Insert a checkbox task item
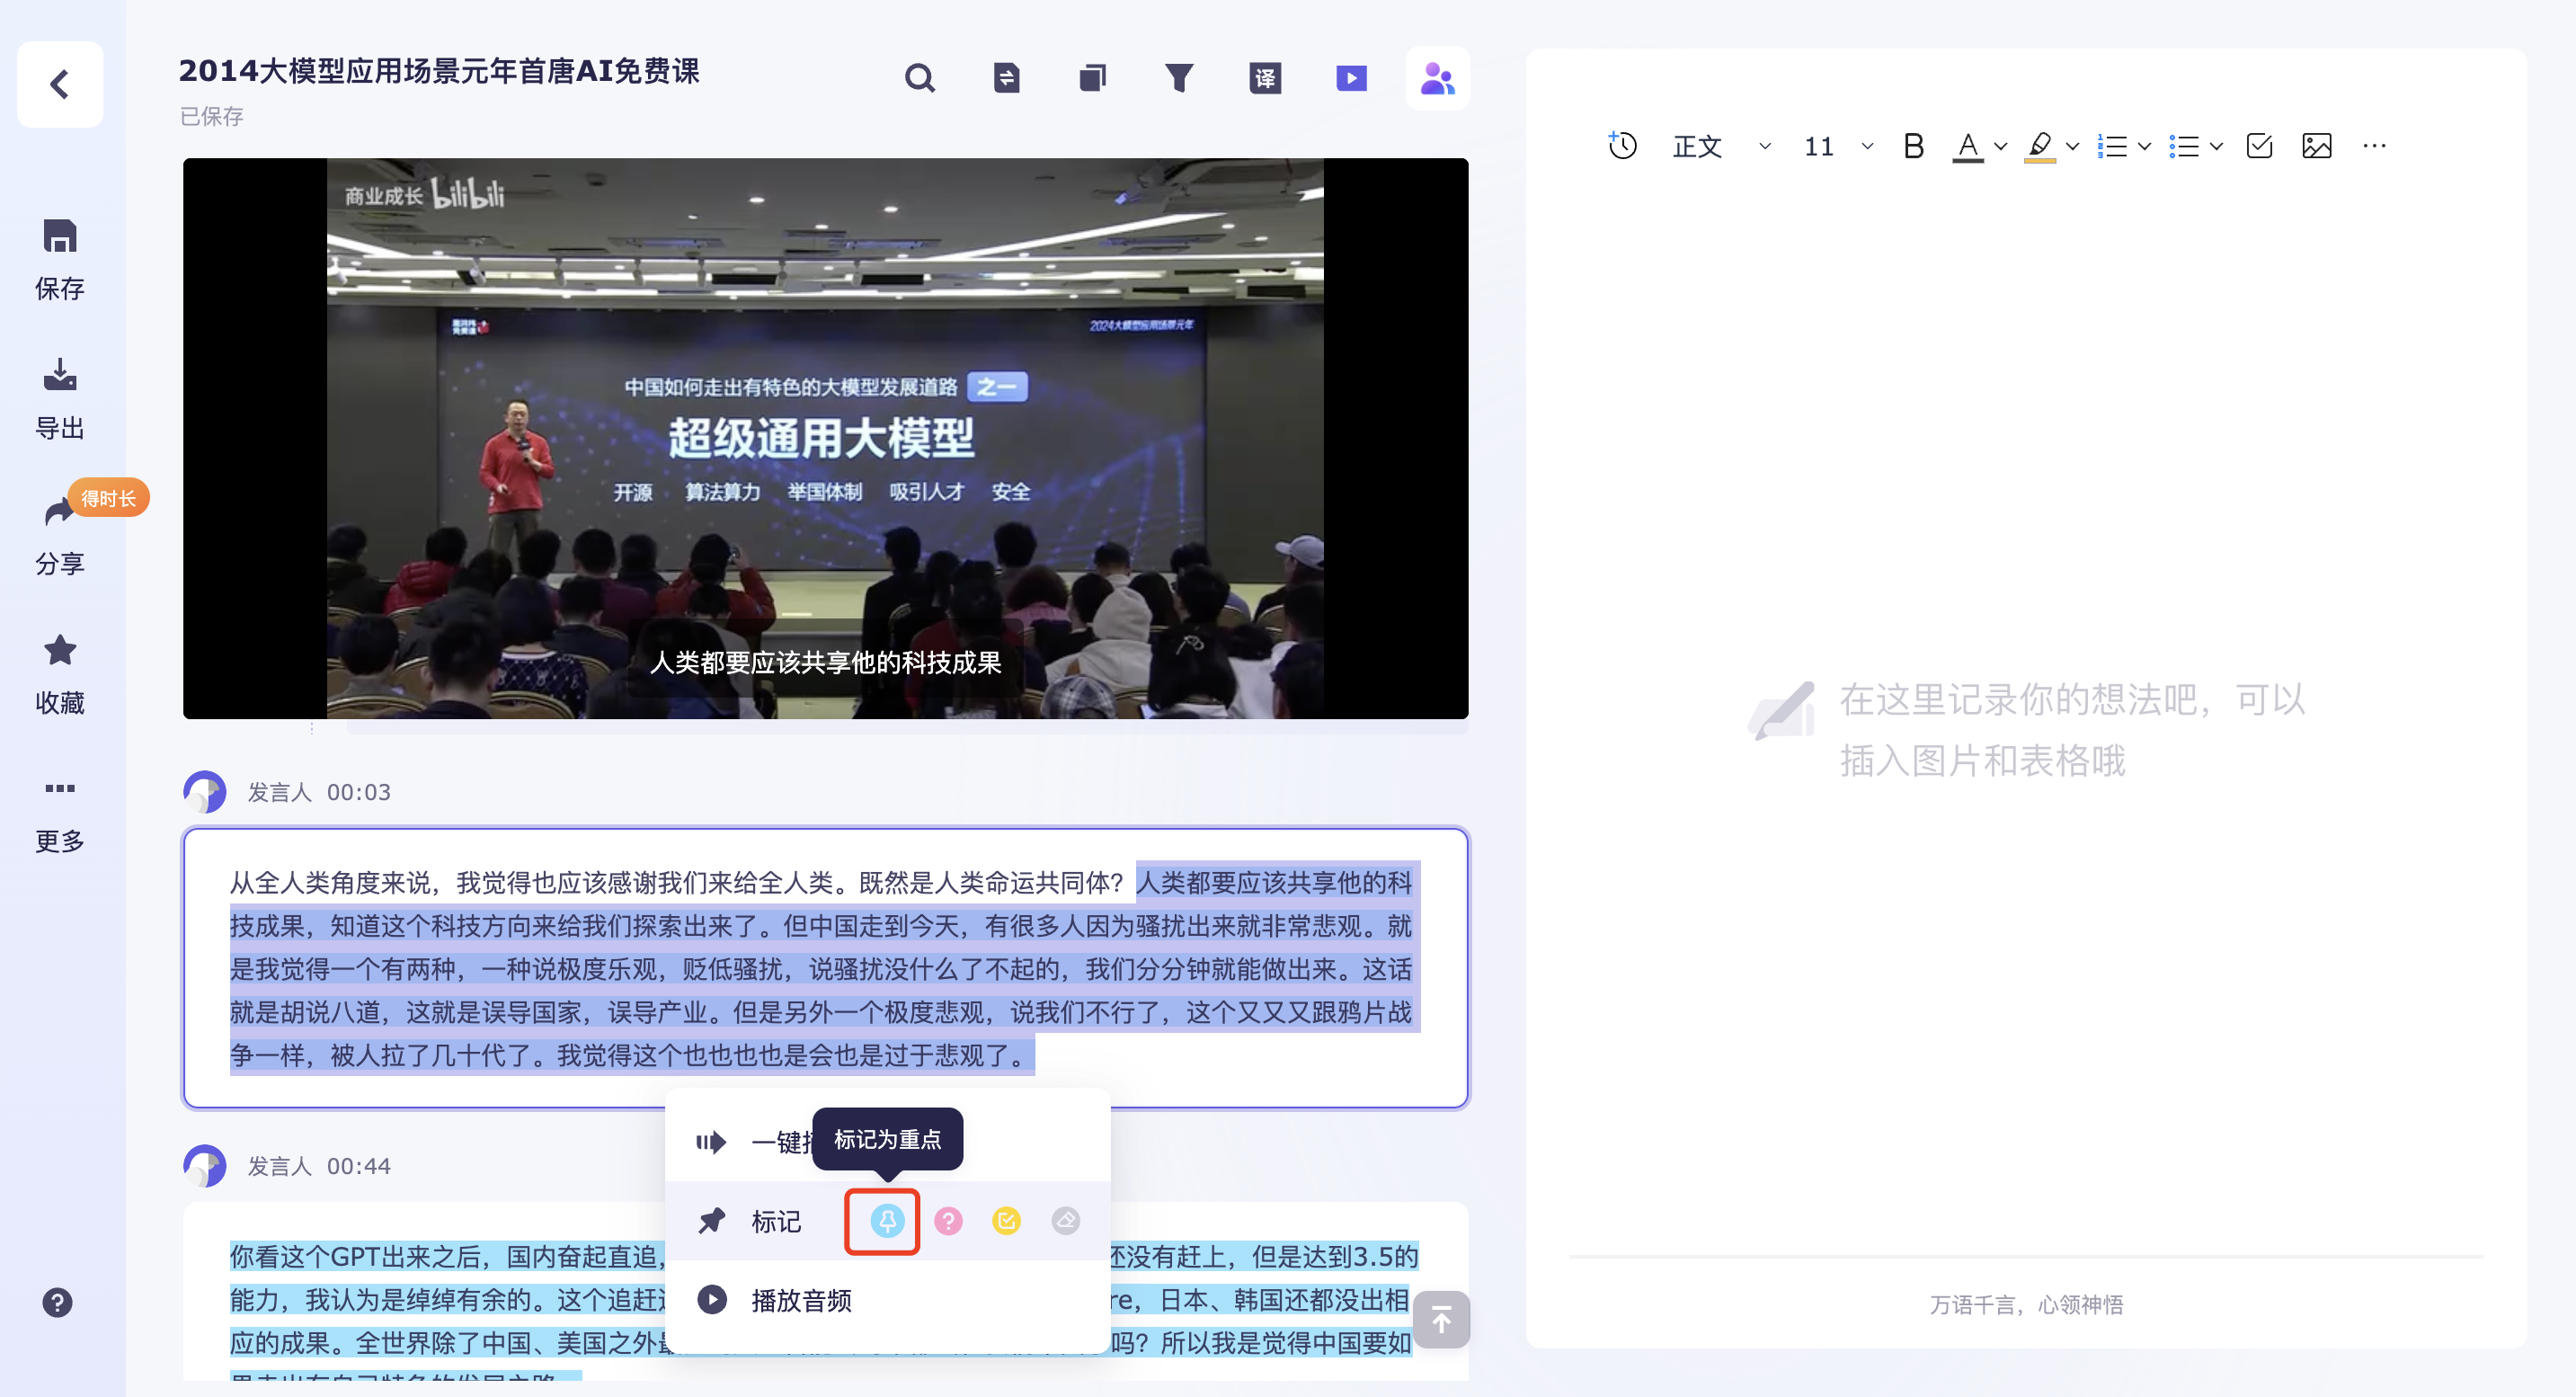The image size is (2576, 1397). pos(2259,146)
